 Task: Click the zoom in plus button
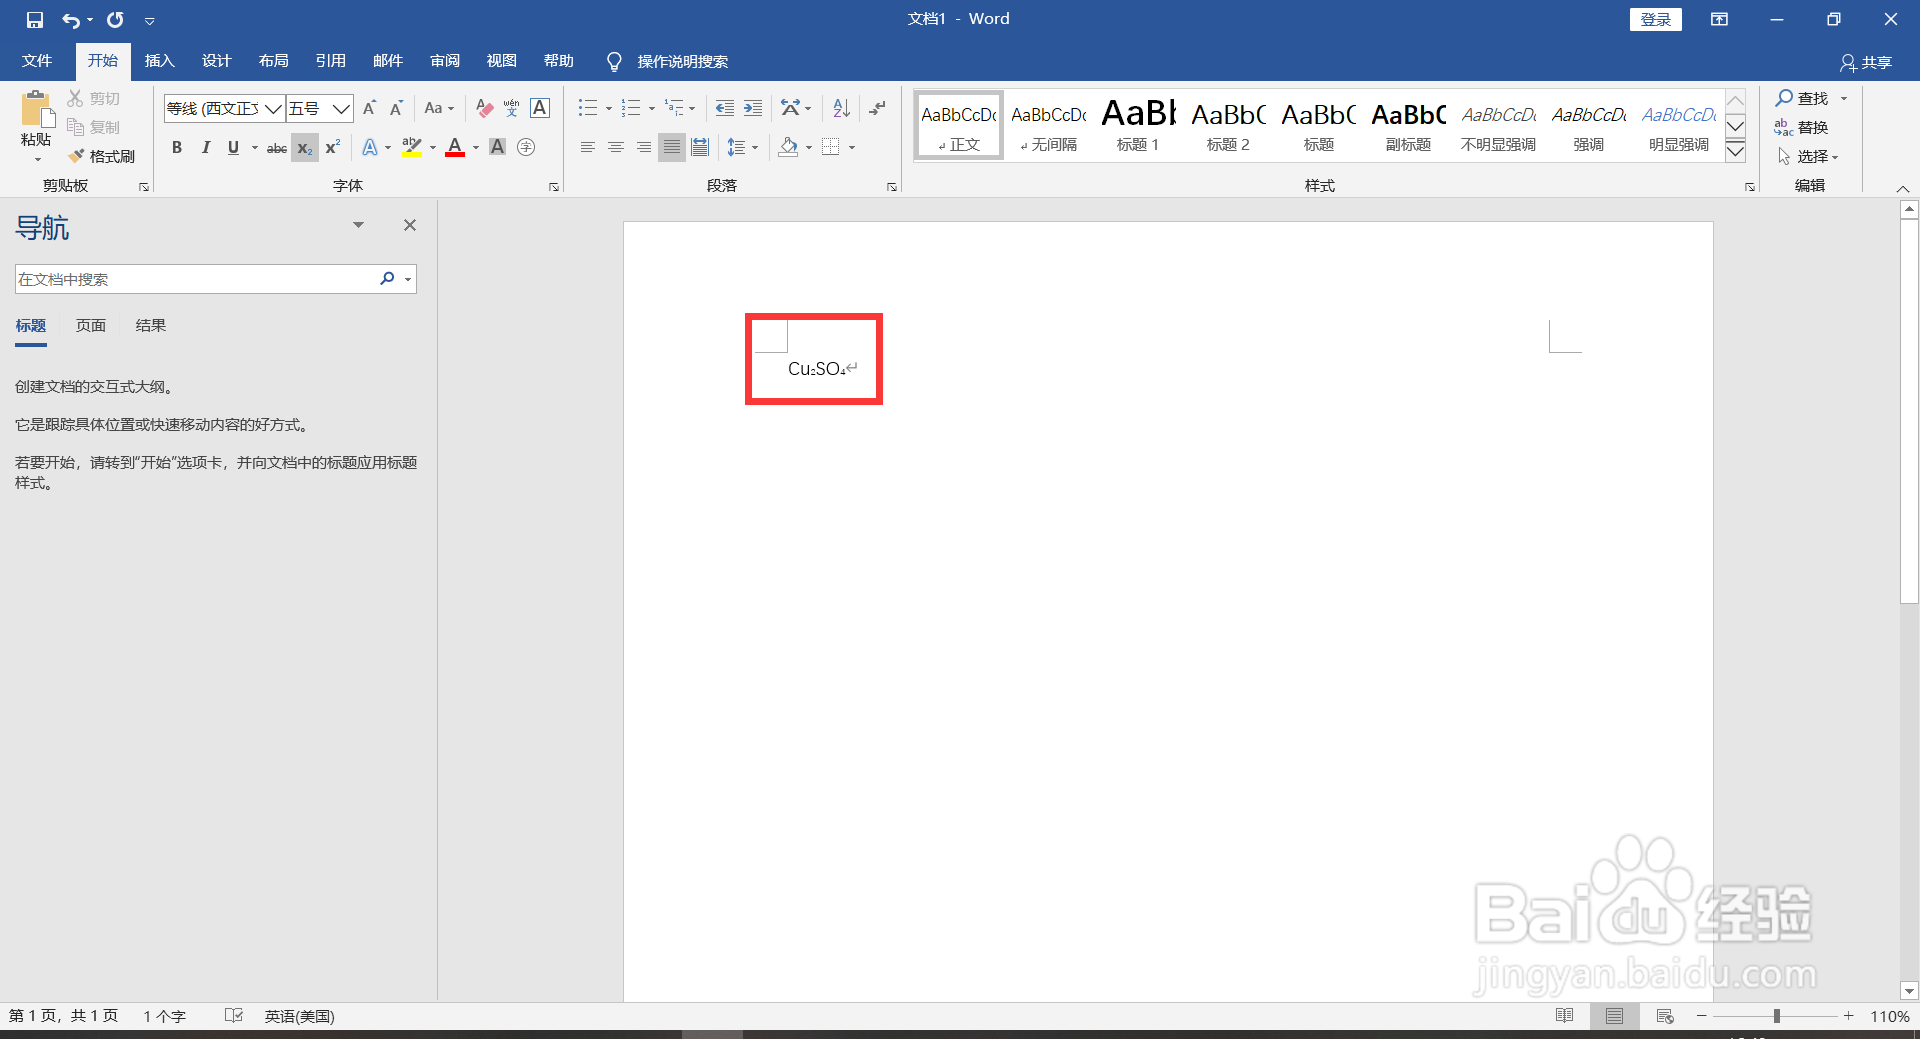[x=1849, y=1016]
